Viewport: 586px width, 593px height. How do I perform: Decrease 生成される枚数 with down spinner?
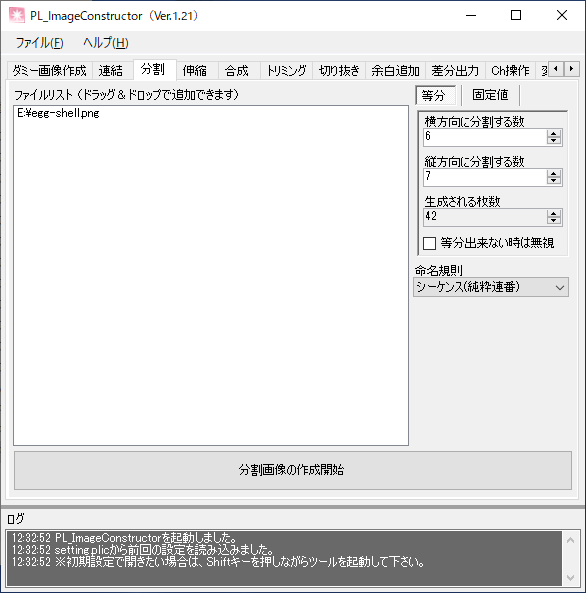pyautogui.click(x=553, y=221)
